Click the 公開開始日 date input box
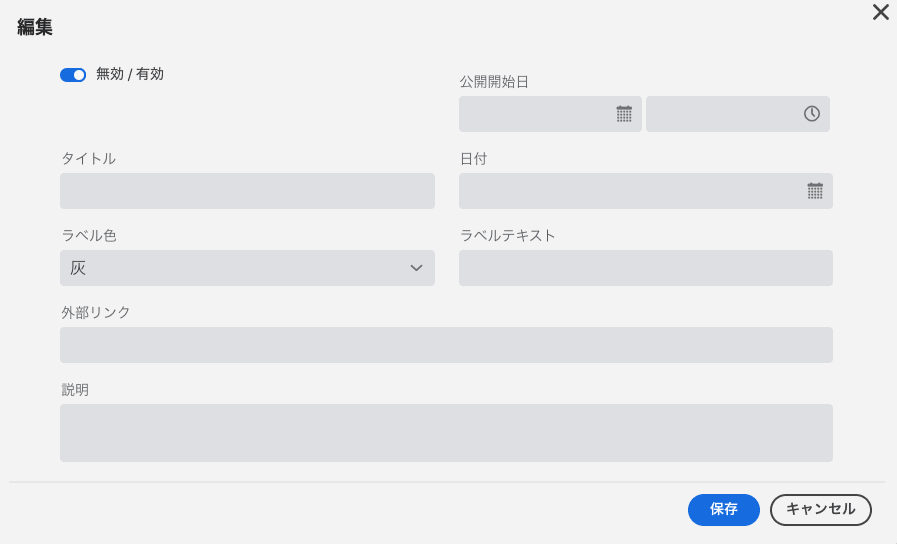 (x=550, y=114)
